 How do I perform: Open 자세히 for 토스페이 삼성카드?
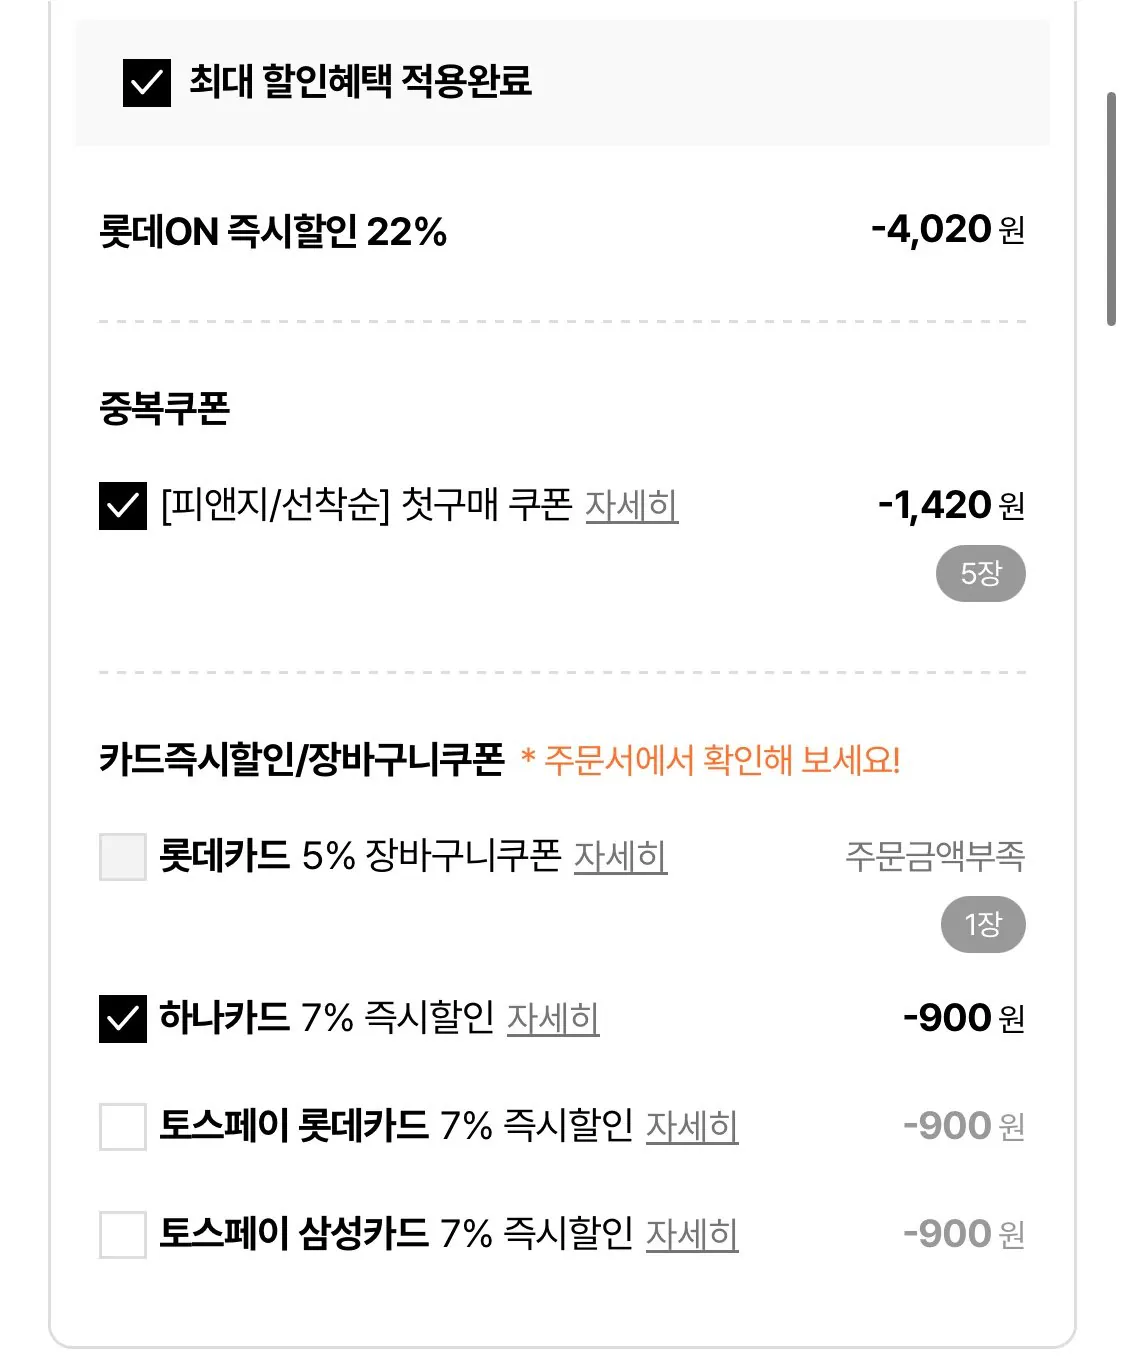[693, 1234]
